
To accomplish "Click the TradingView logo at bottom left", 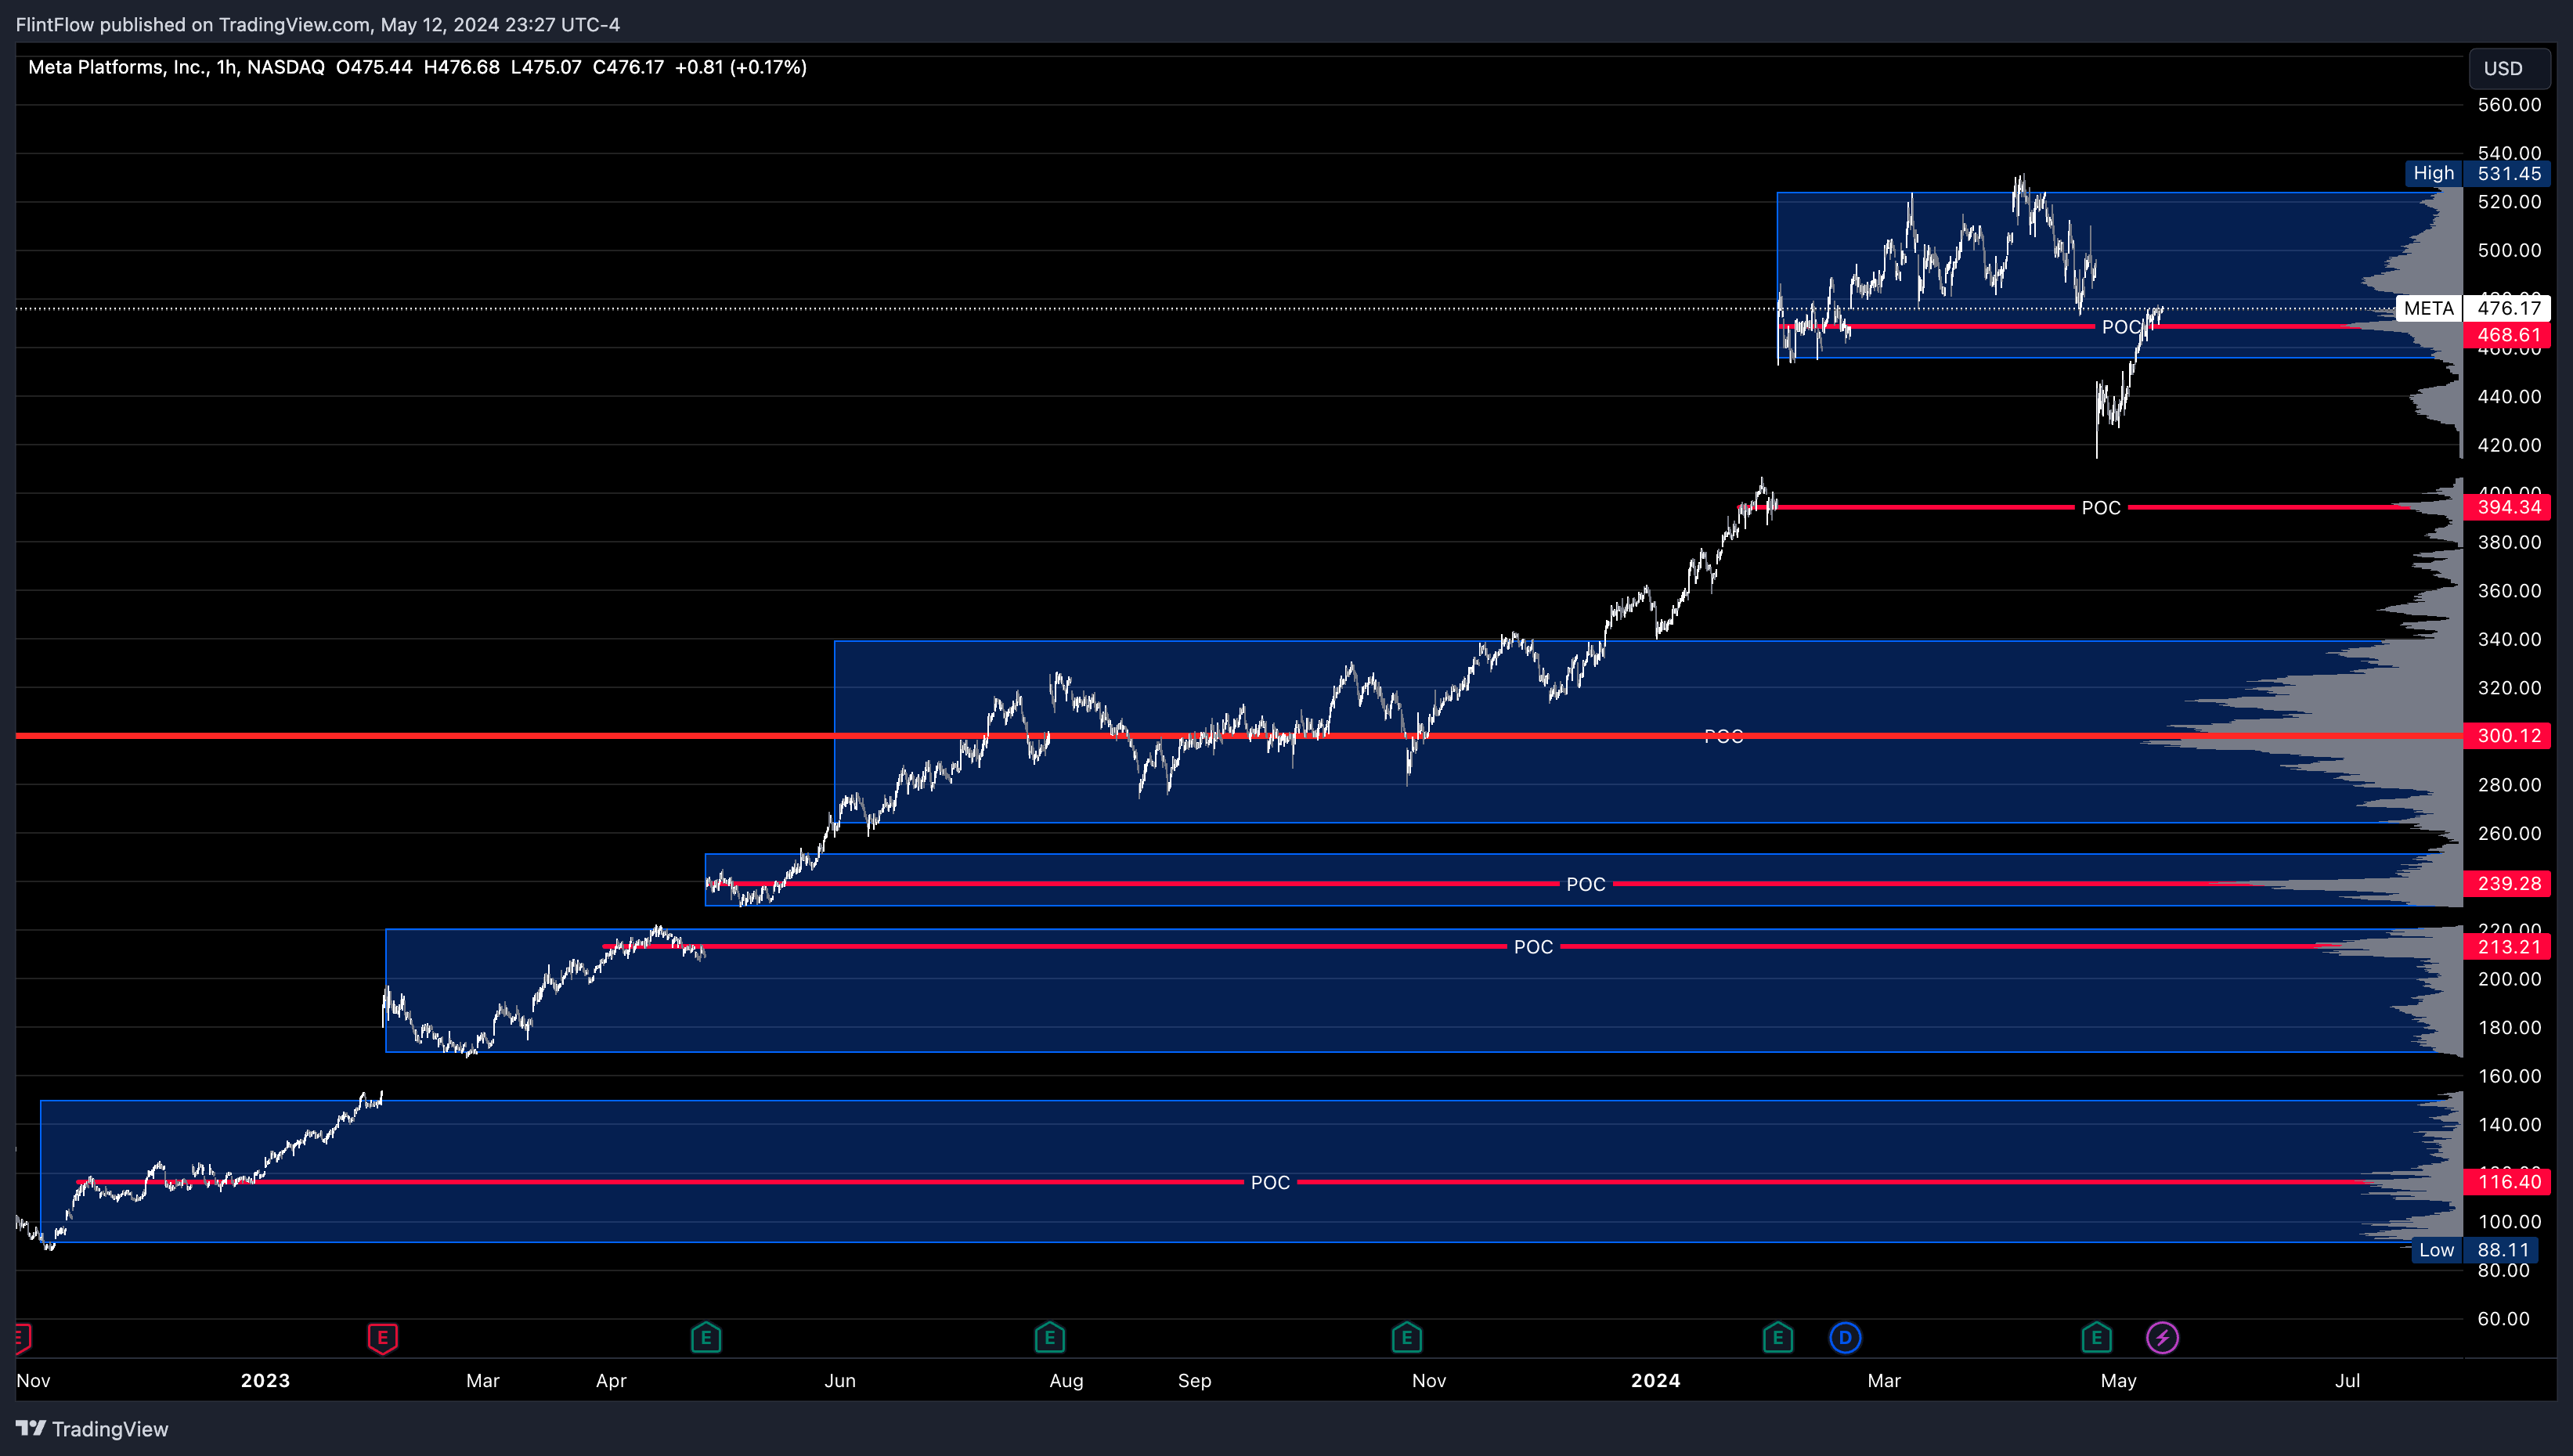I will (92, 1429).
